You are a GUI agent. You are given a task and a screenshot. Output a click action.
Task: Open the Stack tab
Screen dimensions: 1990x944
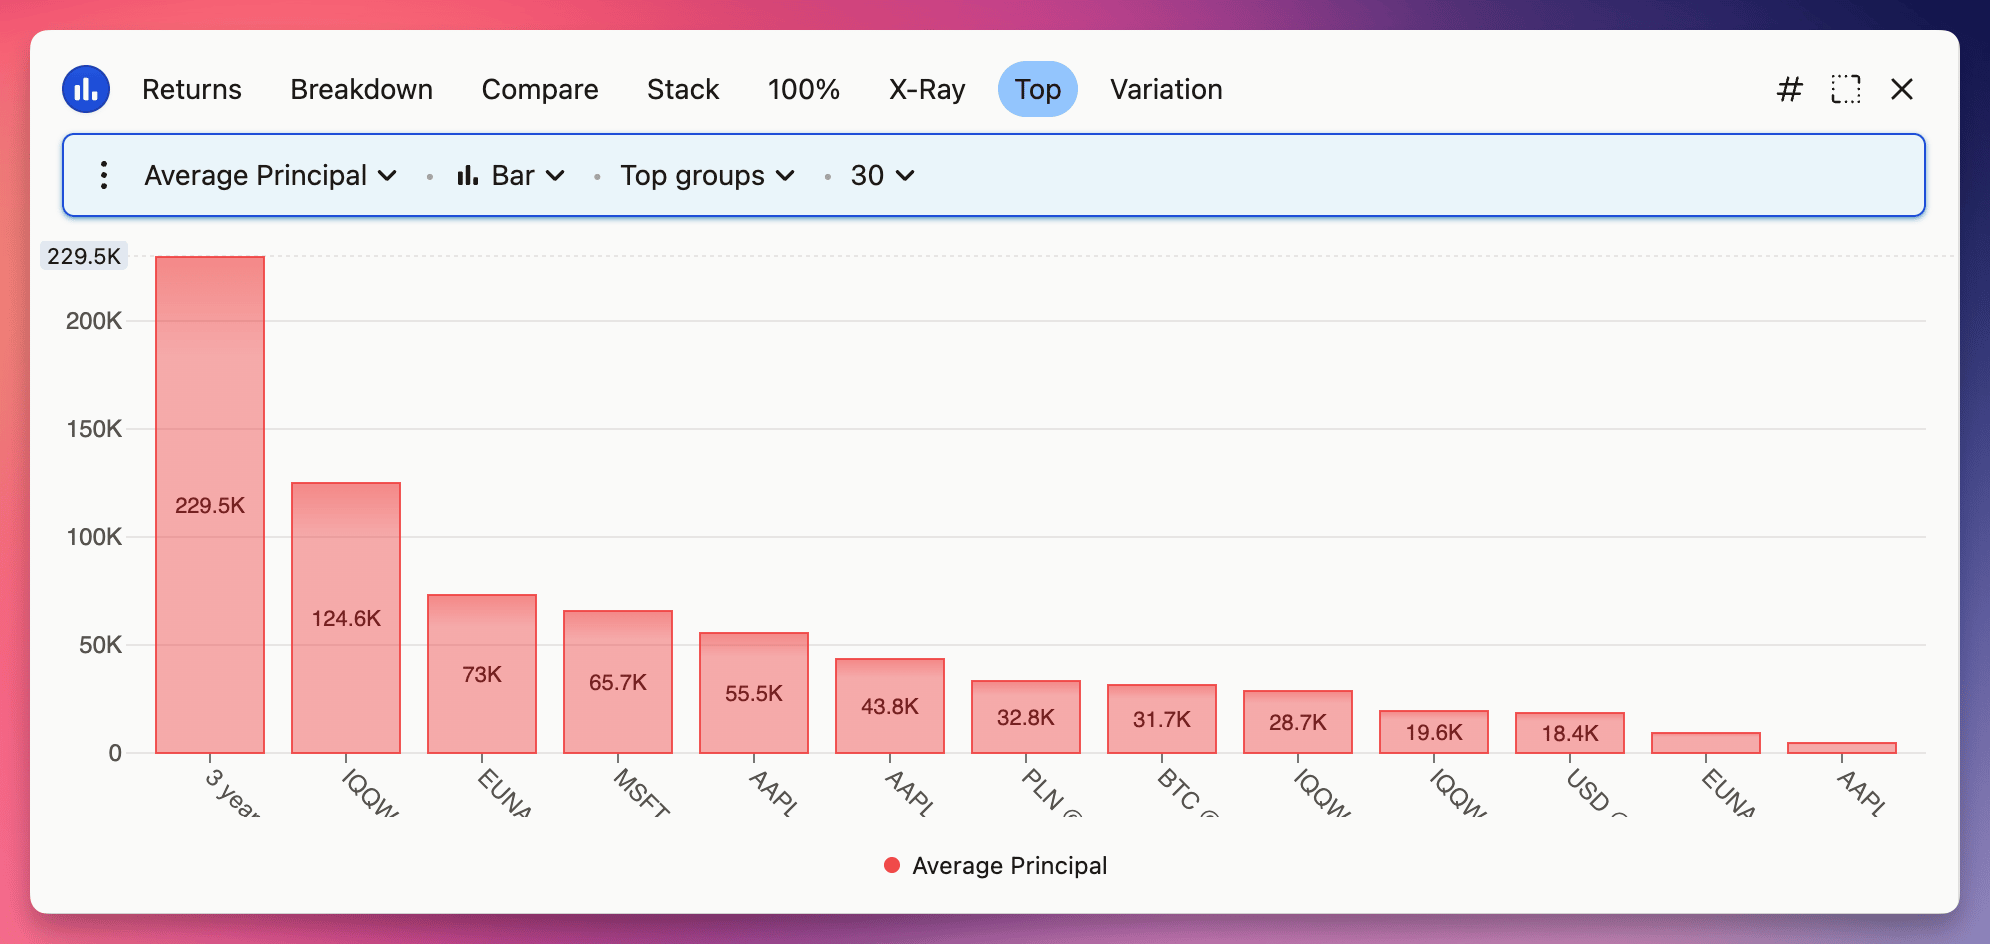coord(683,89)
